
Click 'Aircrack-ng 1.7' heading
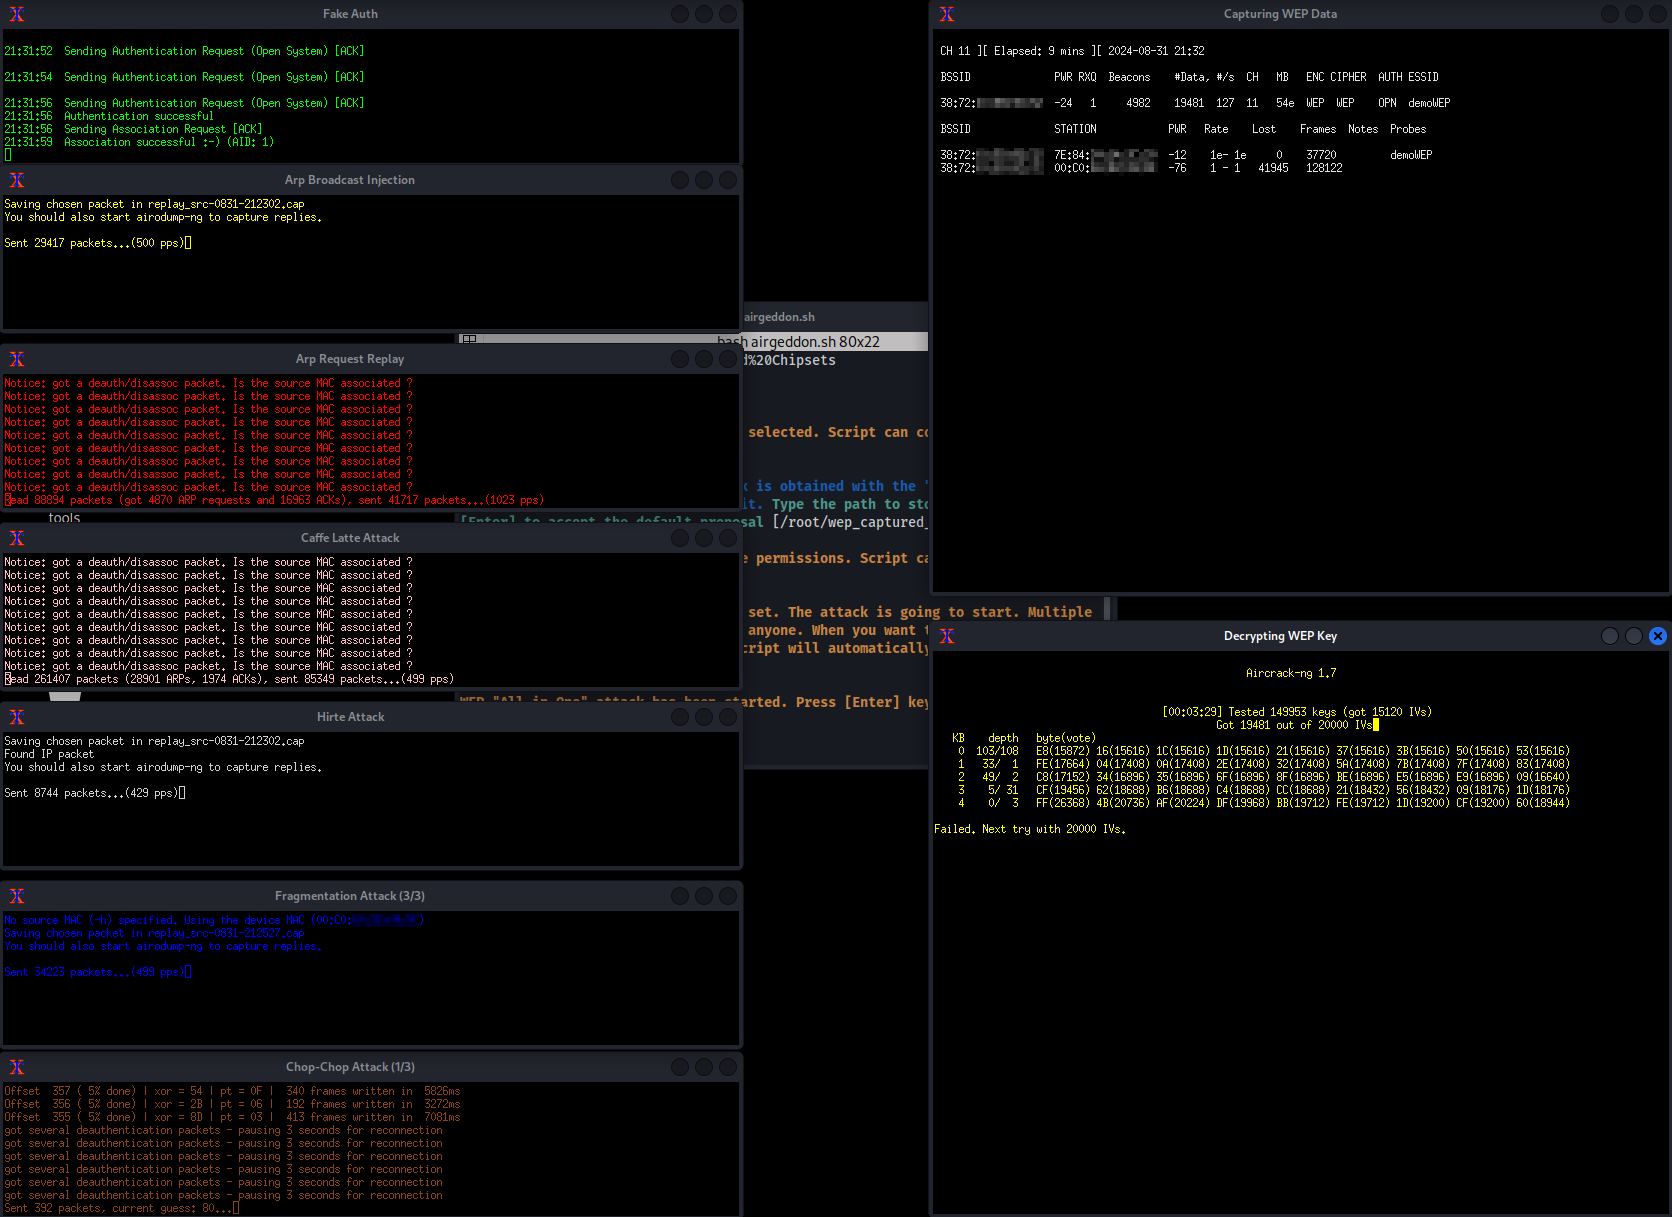coord(1291,673)
